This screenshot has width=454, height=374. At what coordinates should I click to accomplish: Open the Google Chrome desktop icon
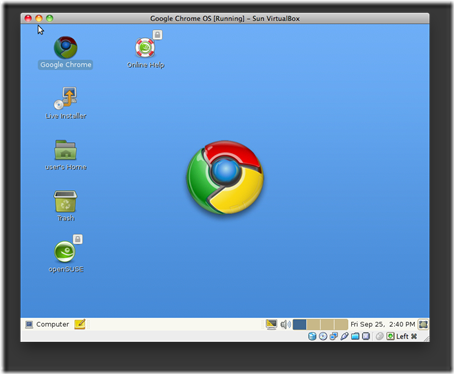pyautogui.click(x=66, y=47)
